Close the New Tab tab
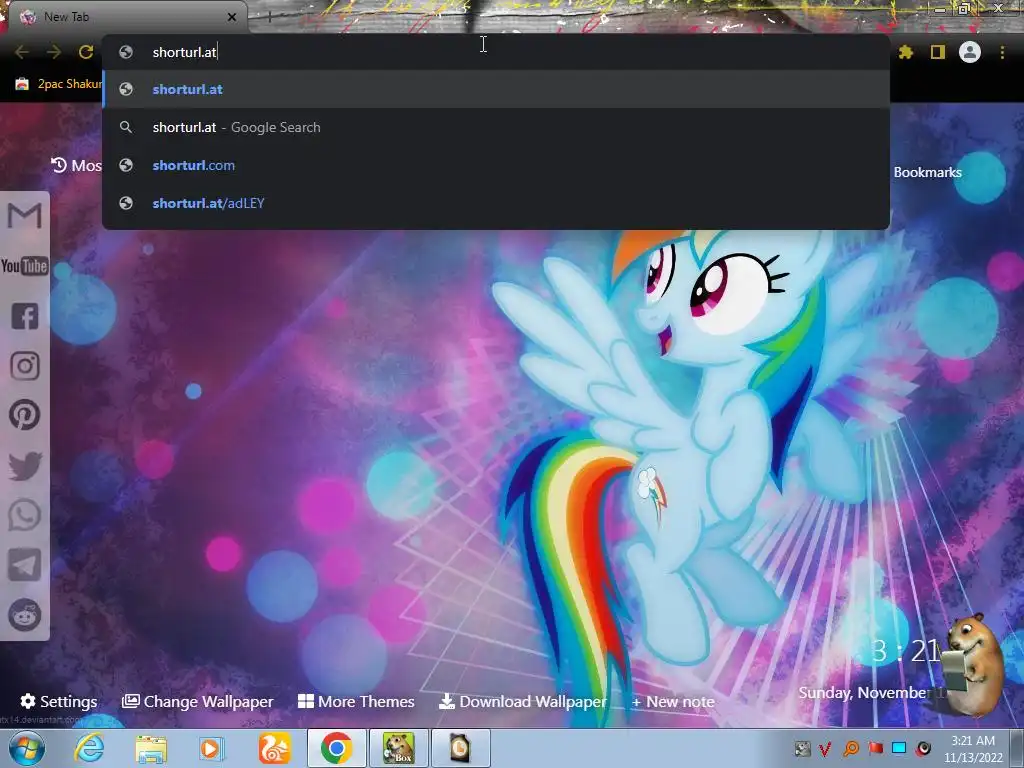This screenshot has width=1024, height=768. (x=232, y=17)
